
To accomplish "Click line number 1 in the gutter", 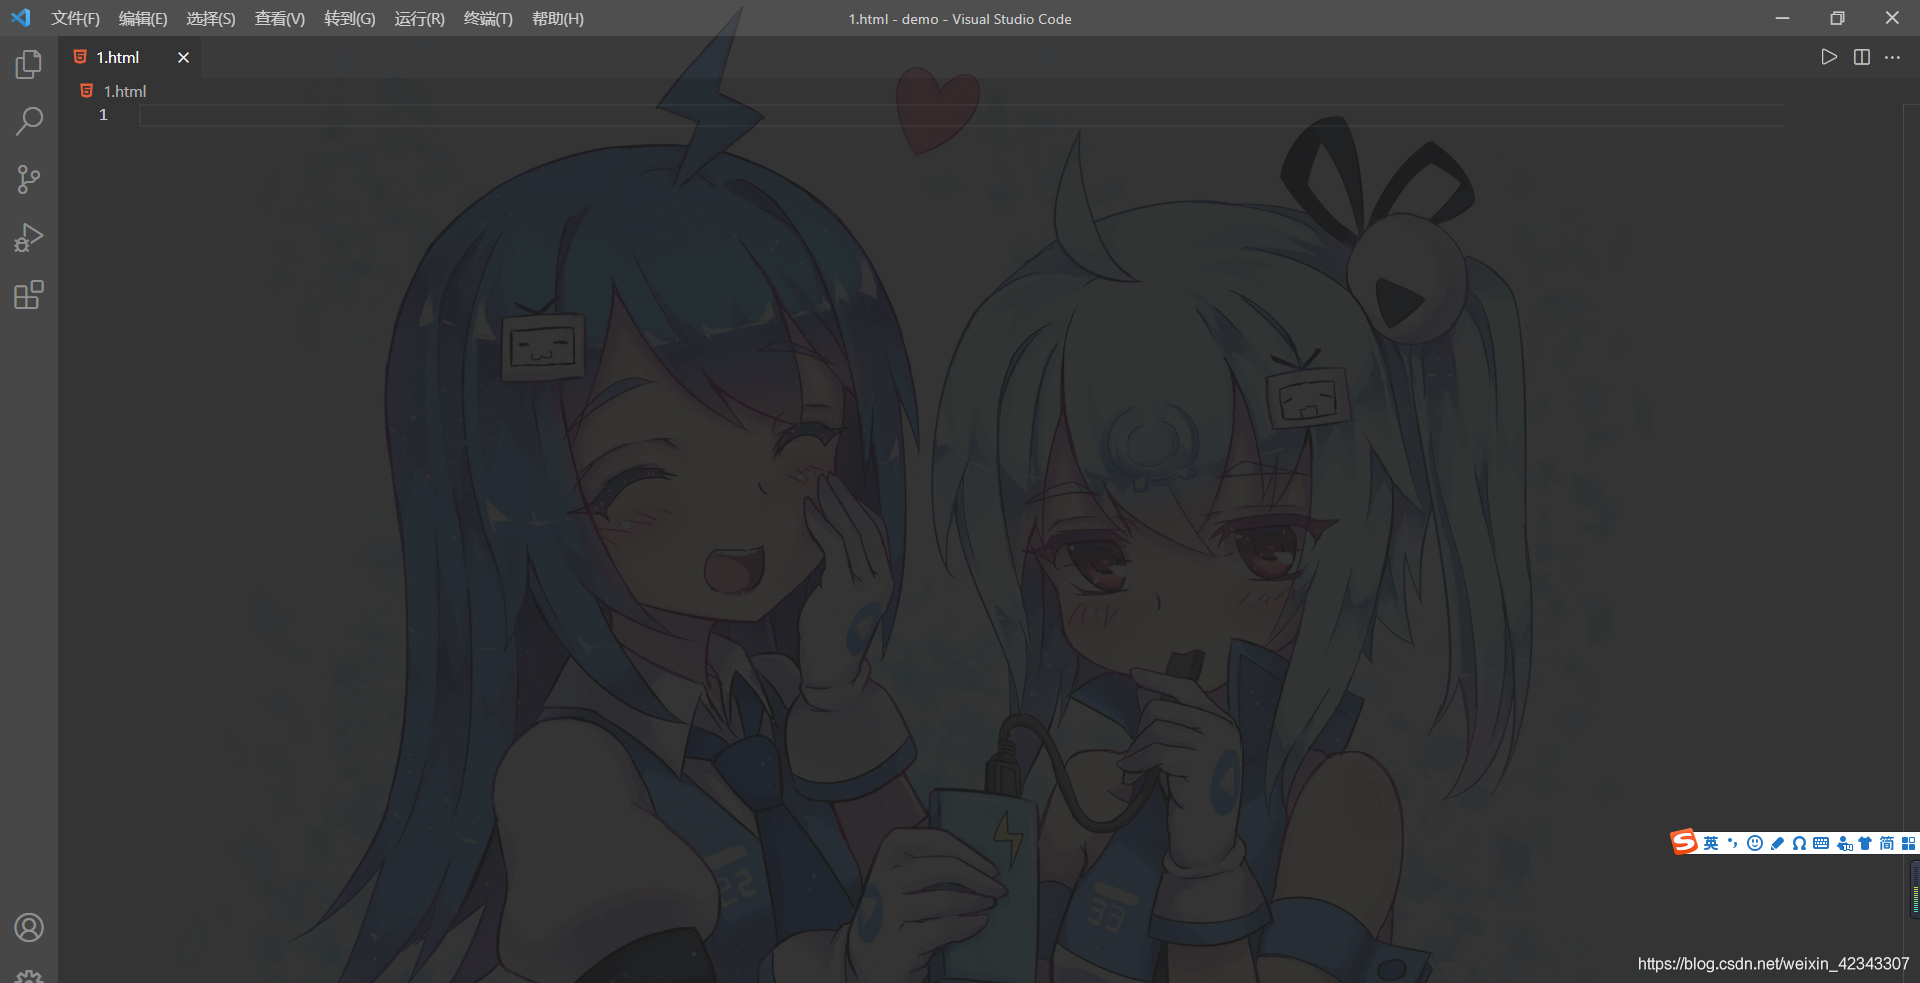I will click(103, 115).
